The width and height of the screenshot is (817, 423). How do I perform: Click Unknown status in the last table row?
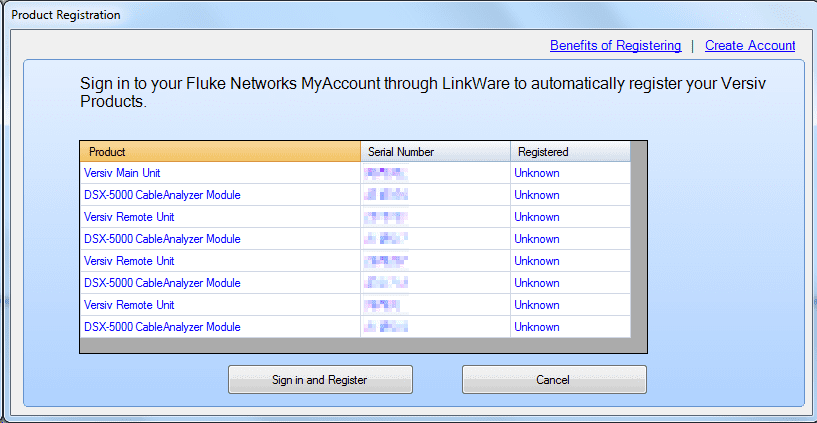click(537, 327)
